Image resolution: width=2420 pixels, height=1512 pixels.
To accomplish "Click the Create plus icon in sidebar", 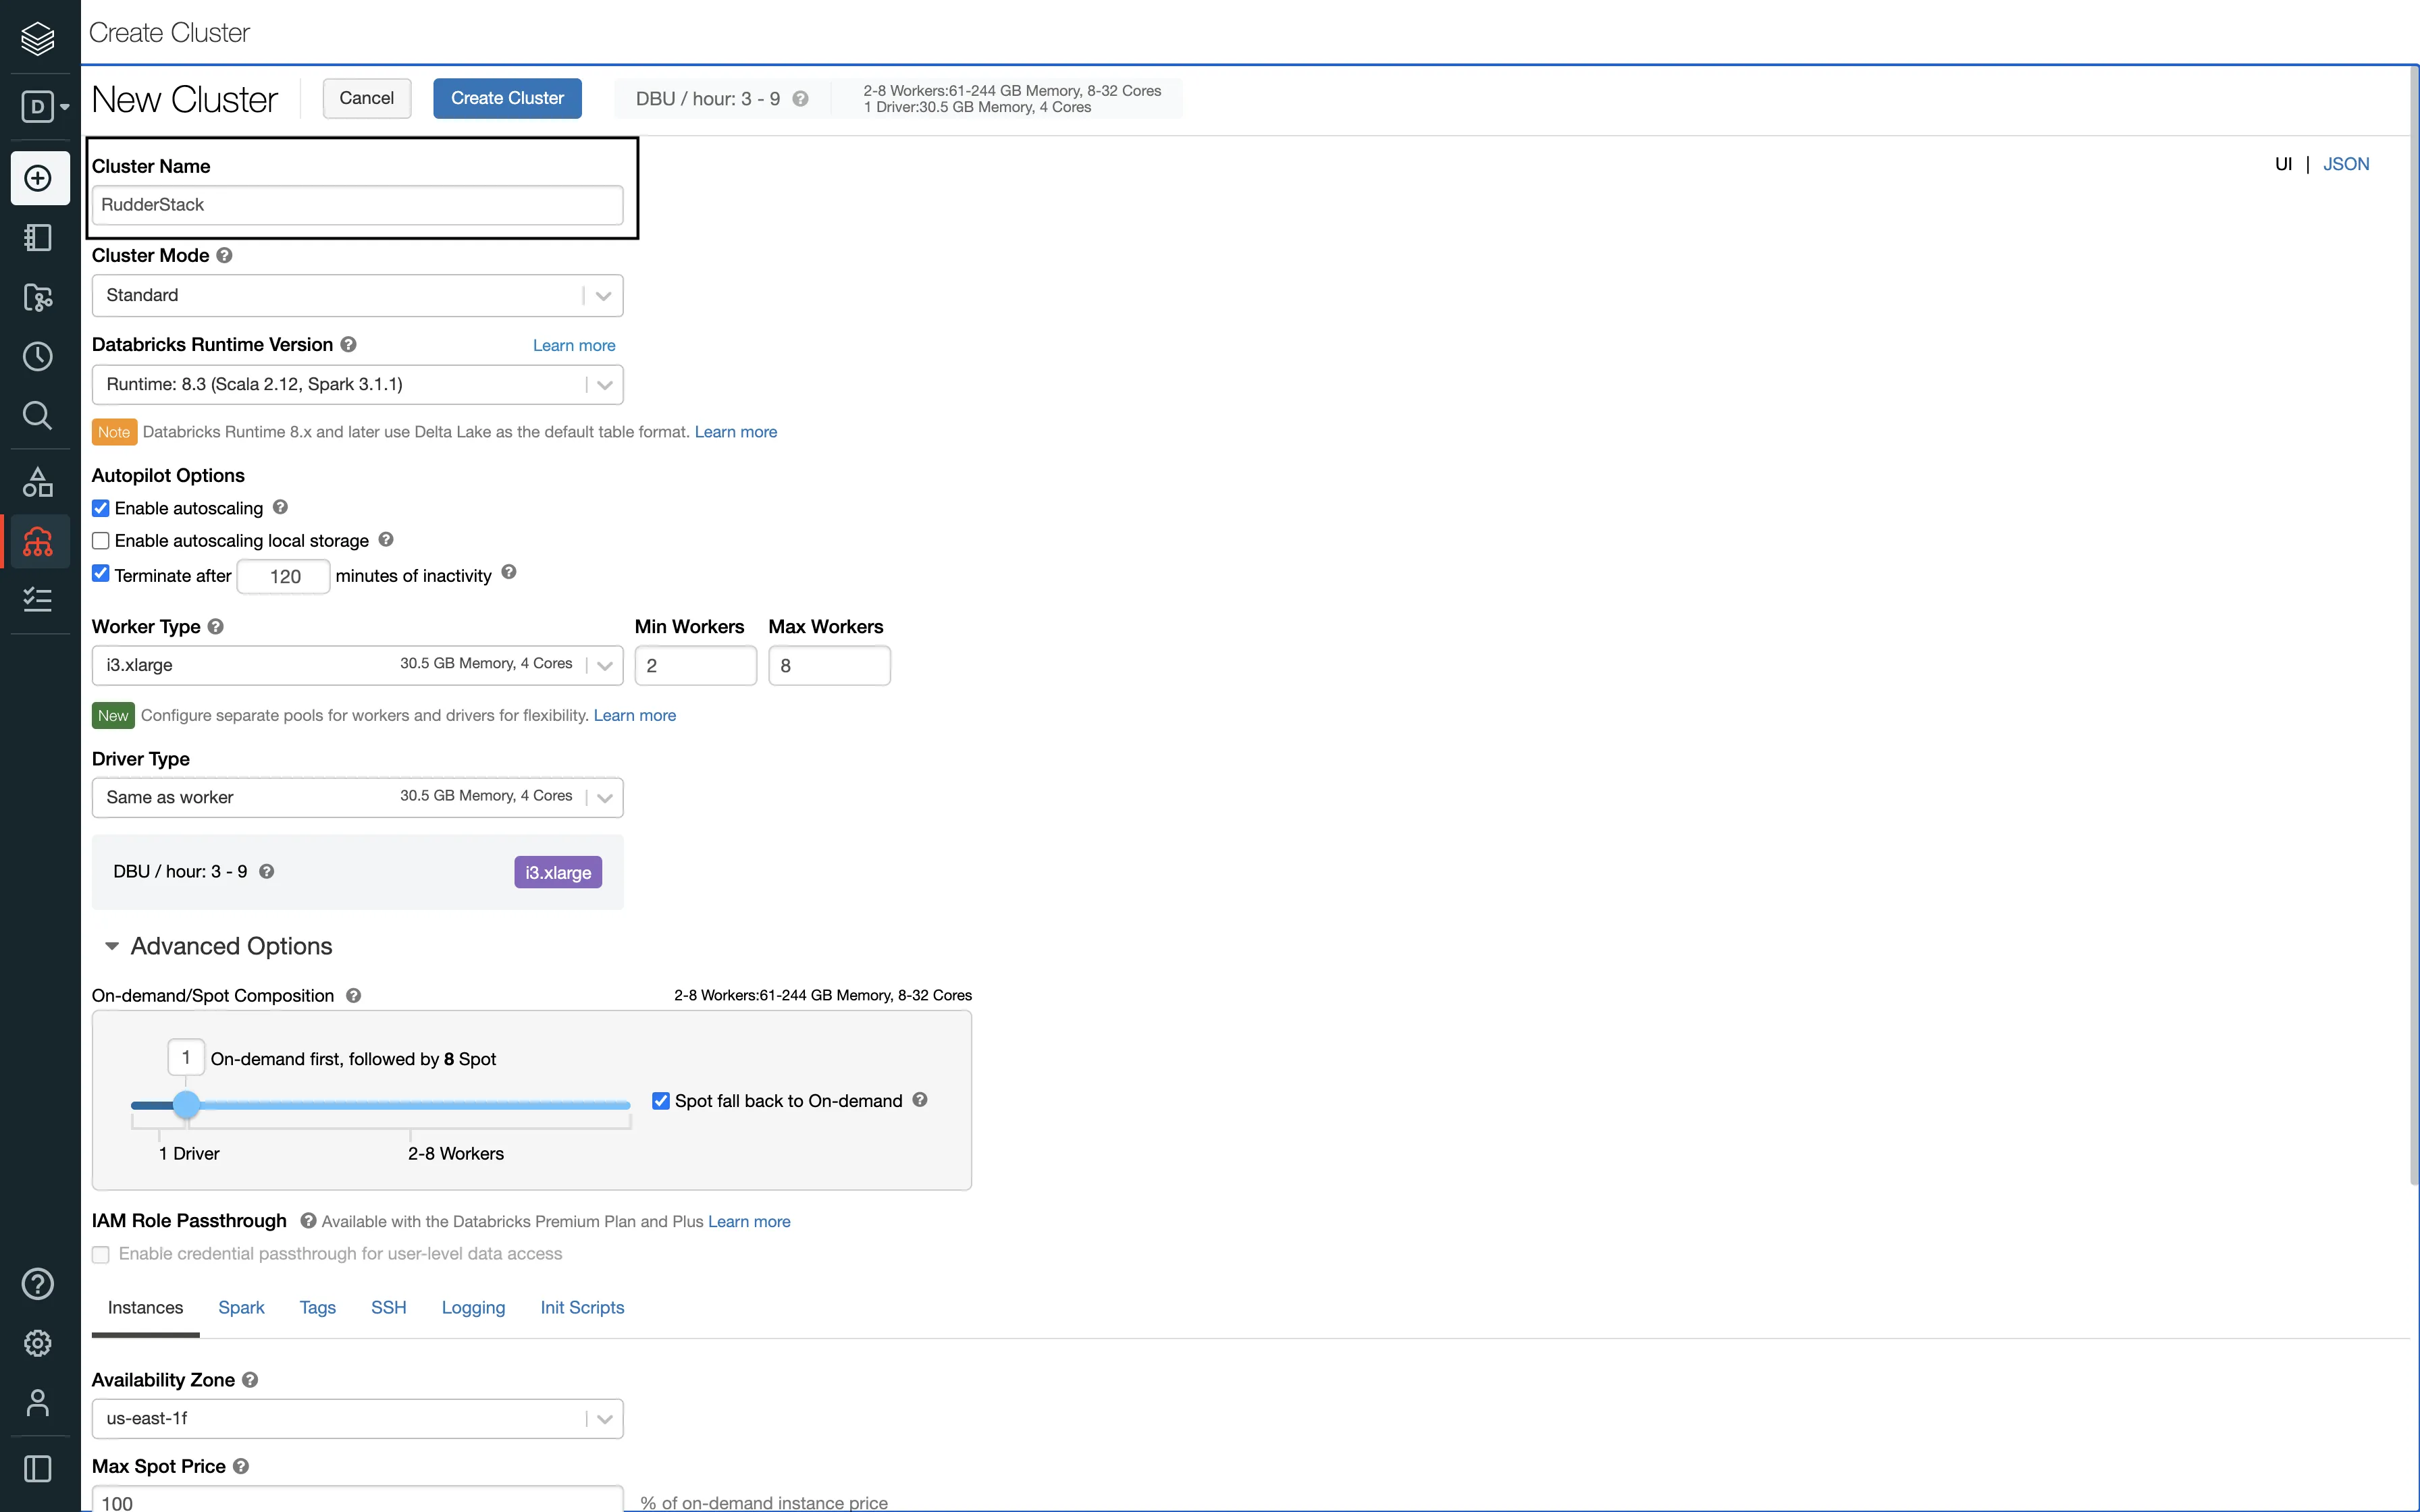I will 38,178.
